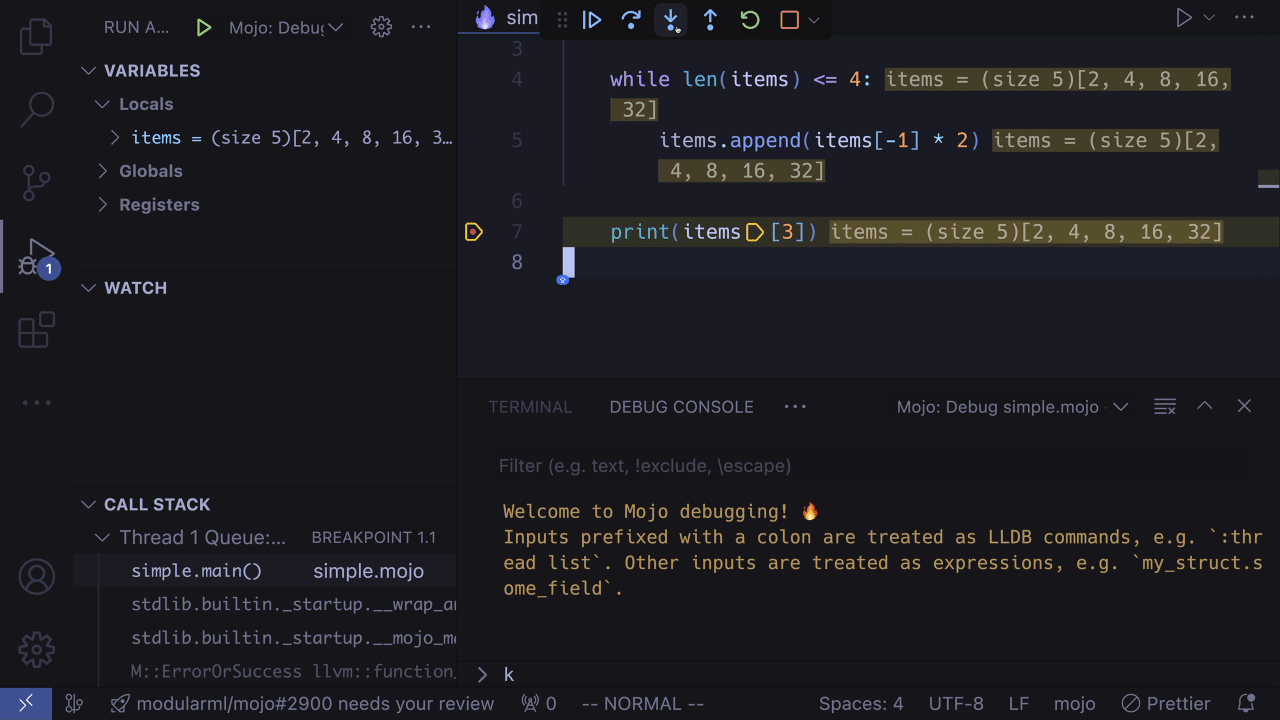Image resolution: width=1280 pixels, height=720 pixels.
Task: Click the editor minimap scrollbar
Action: point(1269,181)
